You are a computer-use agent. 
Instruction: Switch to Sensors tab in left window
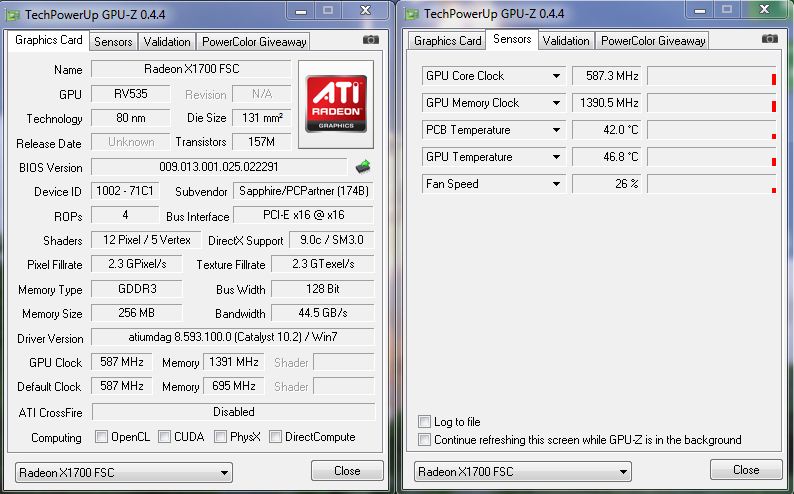[113, 42]
